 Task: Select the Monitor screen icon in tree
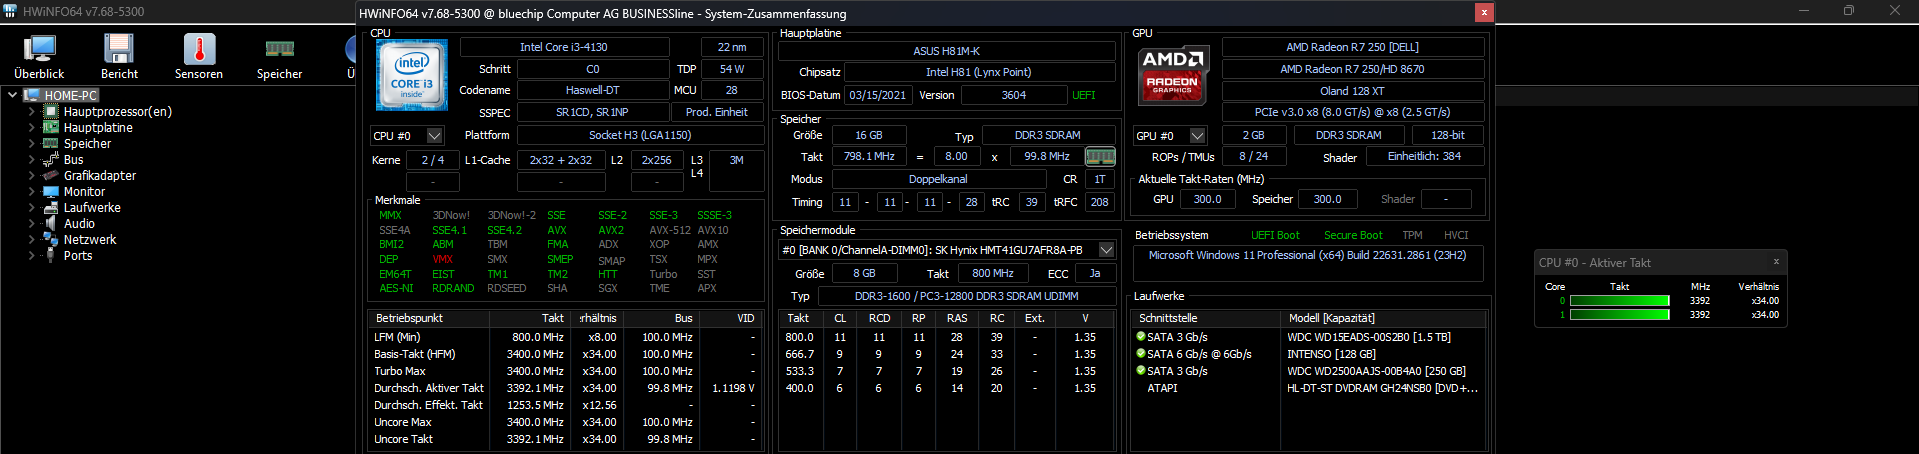pos(51,192)
